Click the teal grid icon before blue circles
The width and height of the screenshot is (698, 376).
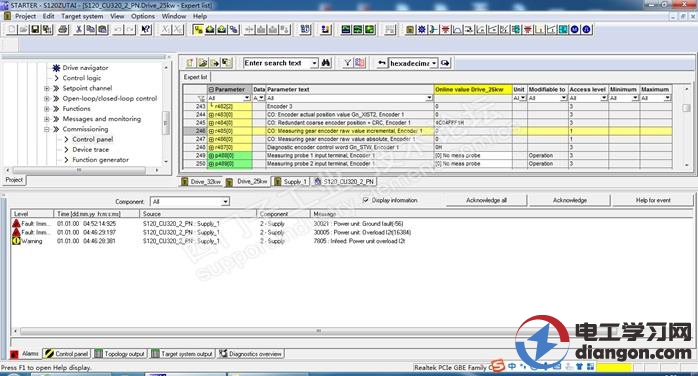563,29
